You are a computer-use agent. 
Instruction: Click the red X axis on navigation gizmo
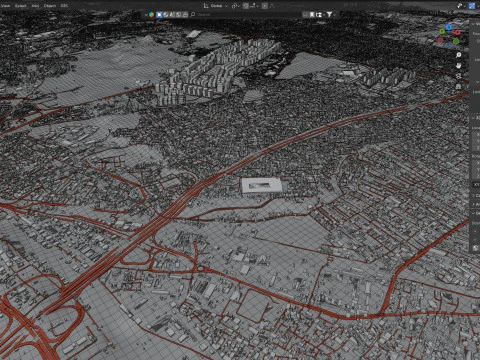pos(457,32)
